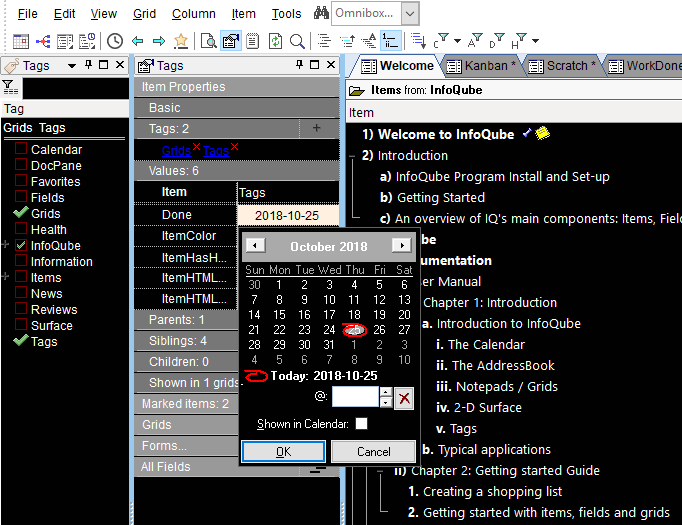Image resolution: width=682 pixels, height=525 pixels.
Task: Select October 18 in the calendar
Action: pyautogui.click(x=354, y=314)
